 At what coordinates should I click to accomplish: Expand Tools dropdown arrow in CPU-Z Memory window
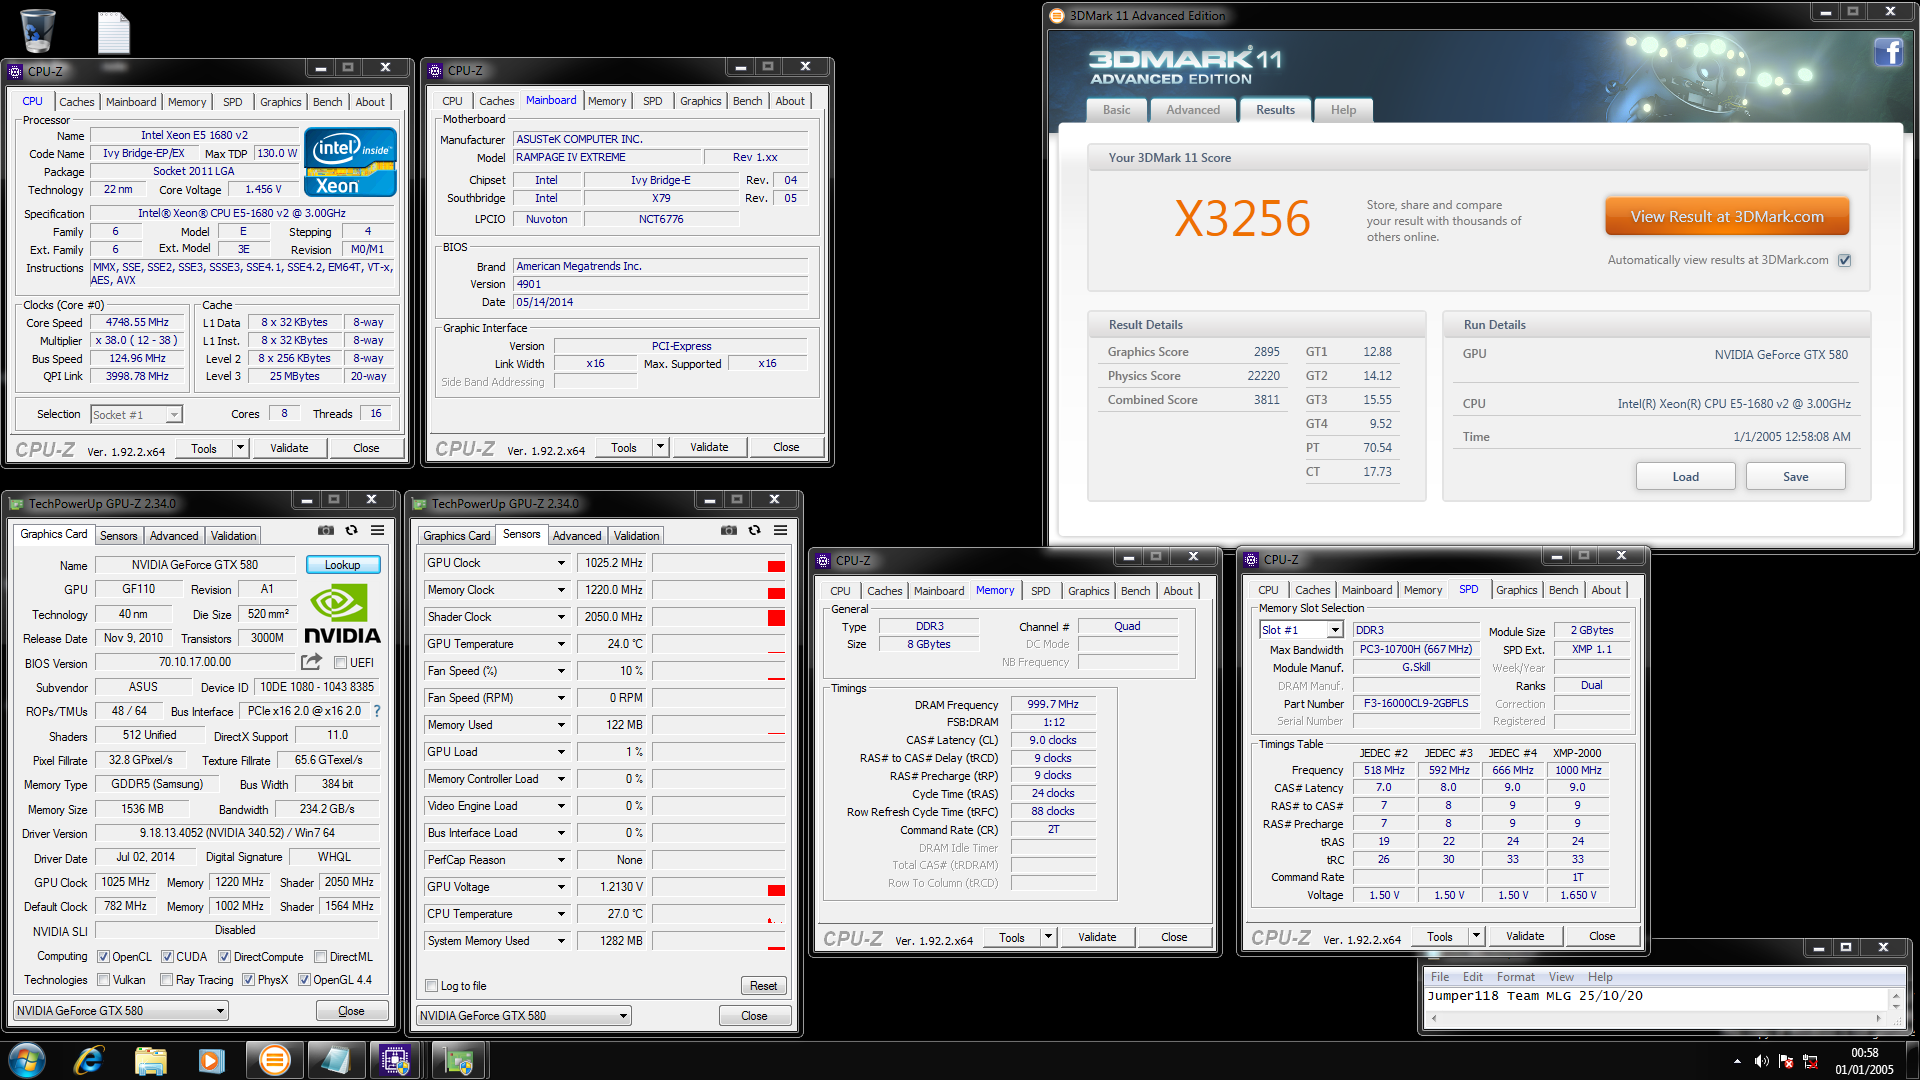(x=1048, y=937)
